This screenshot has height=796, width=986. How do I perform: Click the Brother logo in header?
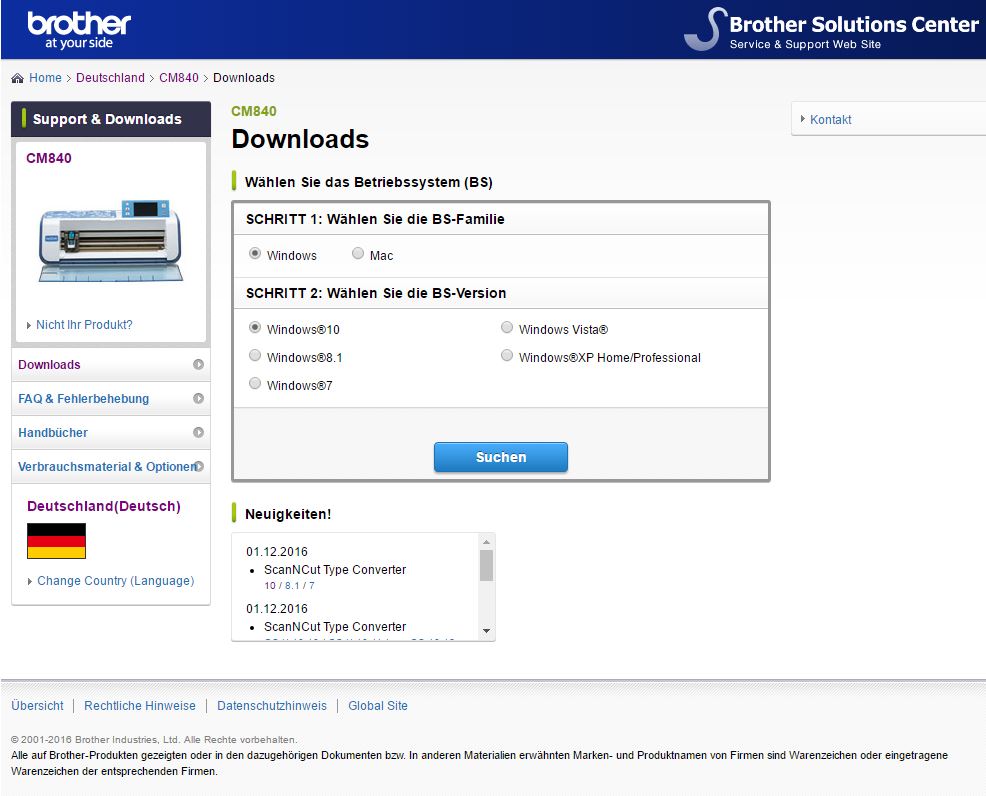click(79, 30)
